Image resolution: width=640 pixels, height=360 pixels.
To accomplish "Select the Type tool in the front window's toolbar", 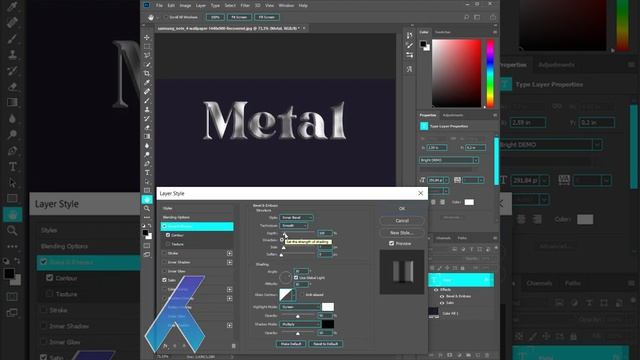I will pyautogui.click(x=147, y=173).
